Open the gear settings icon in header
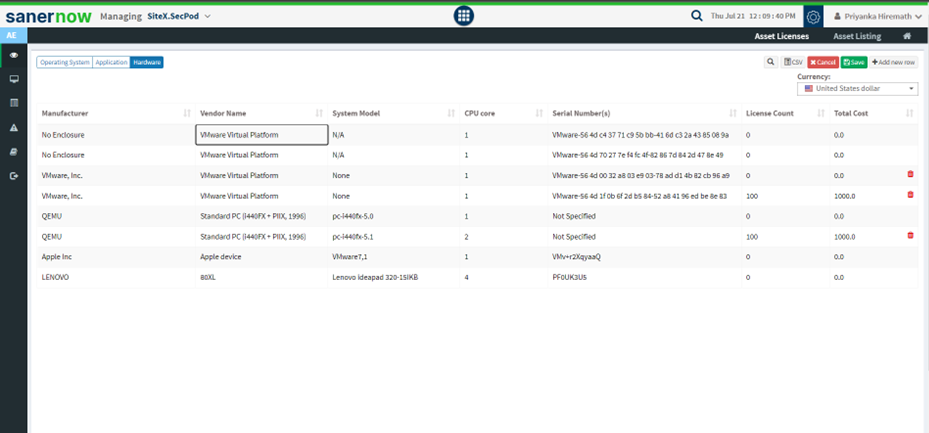This screenshot has height=433, width=929. pyautogui.click(x=813, y=17)
